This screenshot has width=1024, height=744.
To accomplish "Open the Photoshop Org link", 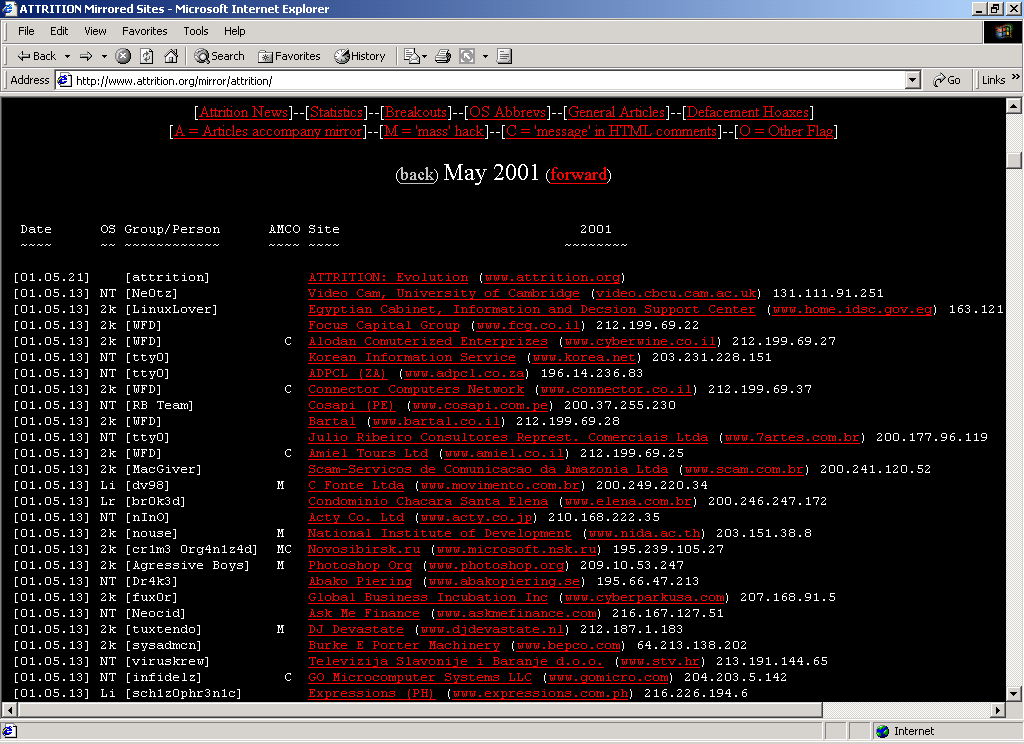I will (x=360, y=566).
